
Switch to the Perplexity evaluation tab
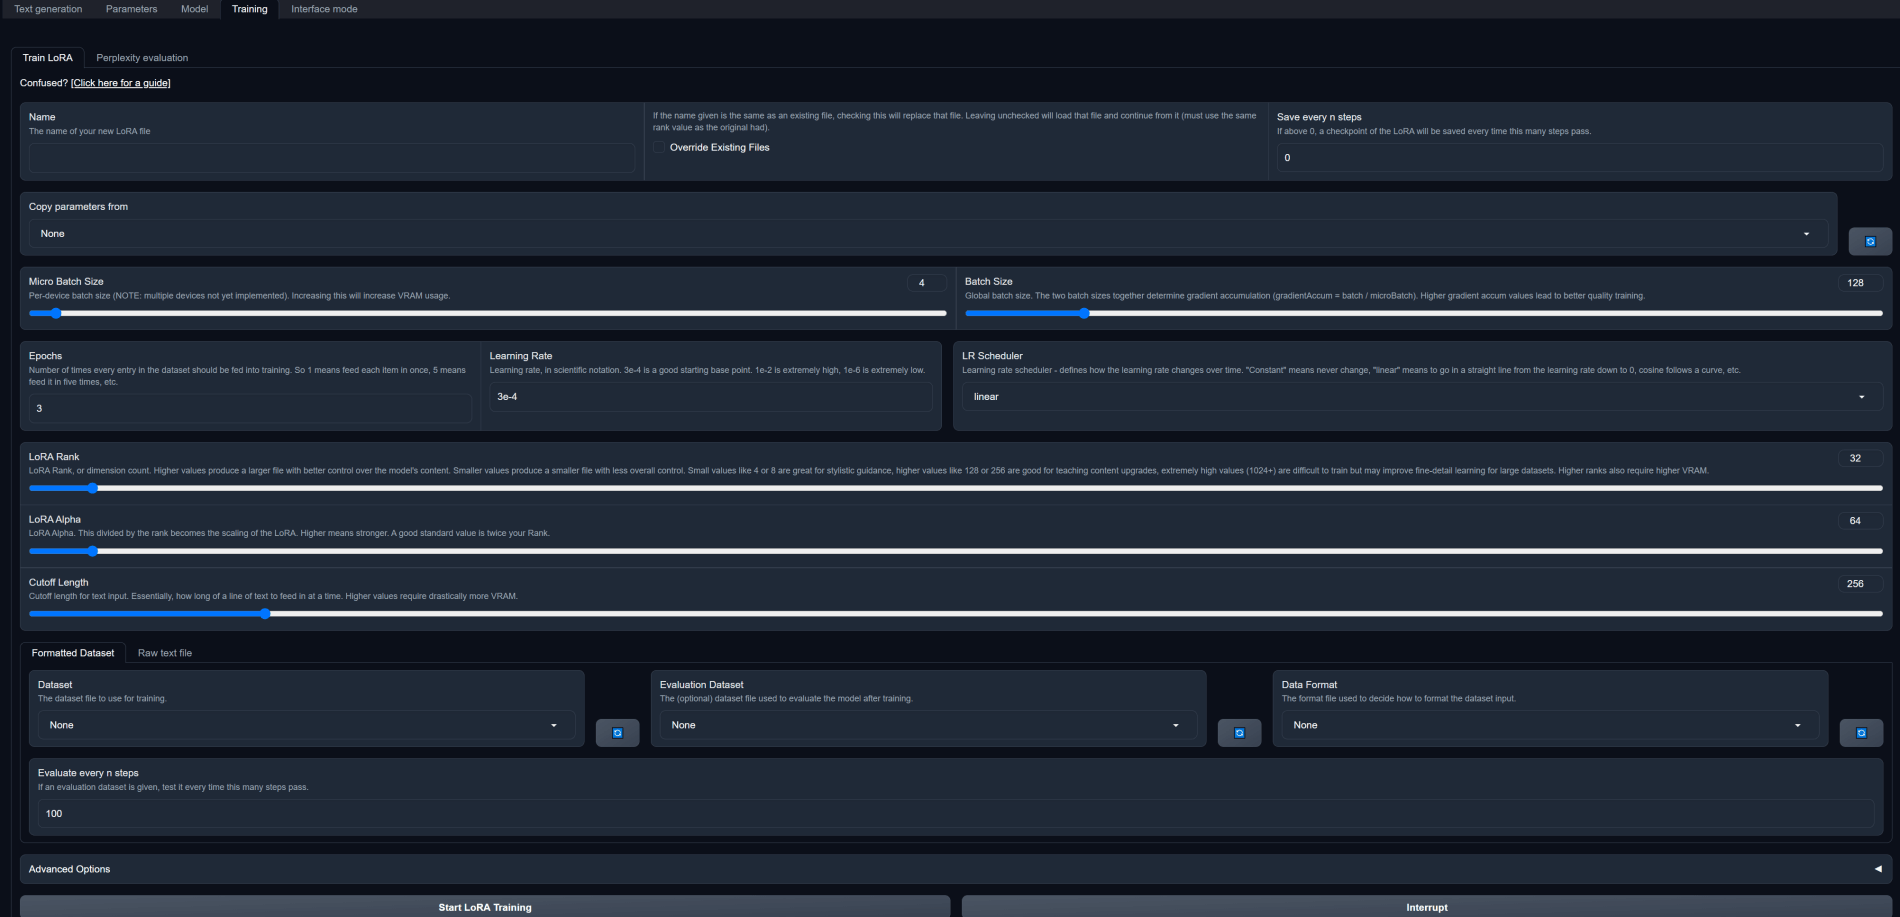[142, 57]
